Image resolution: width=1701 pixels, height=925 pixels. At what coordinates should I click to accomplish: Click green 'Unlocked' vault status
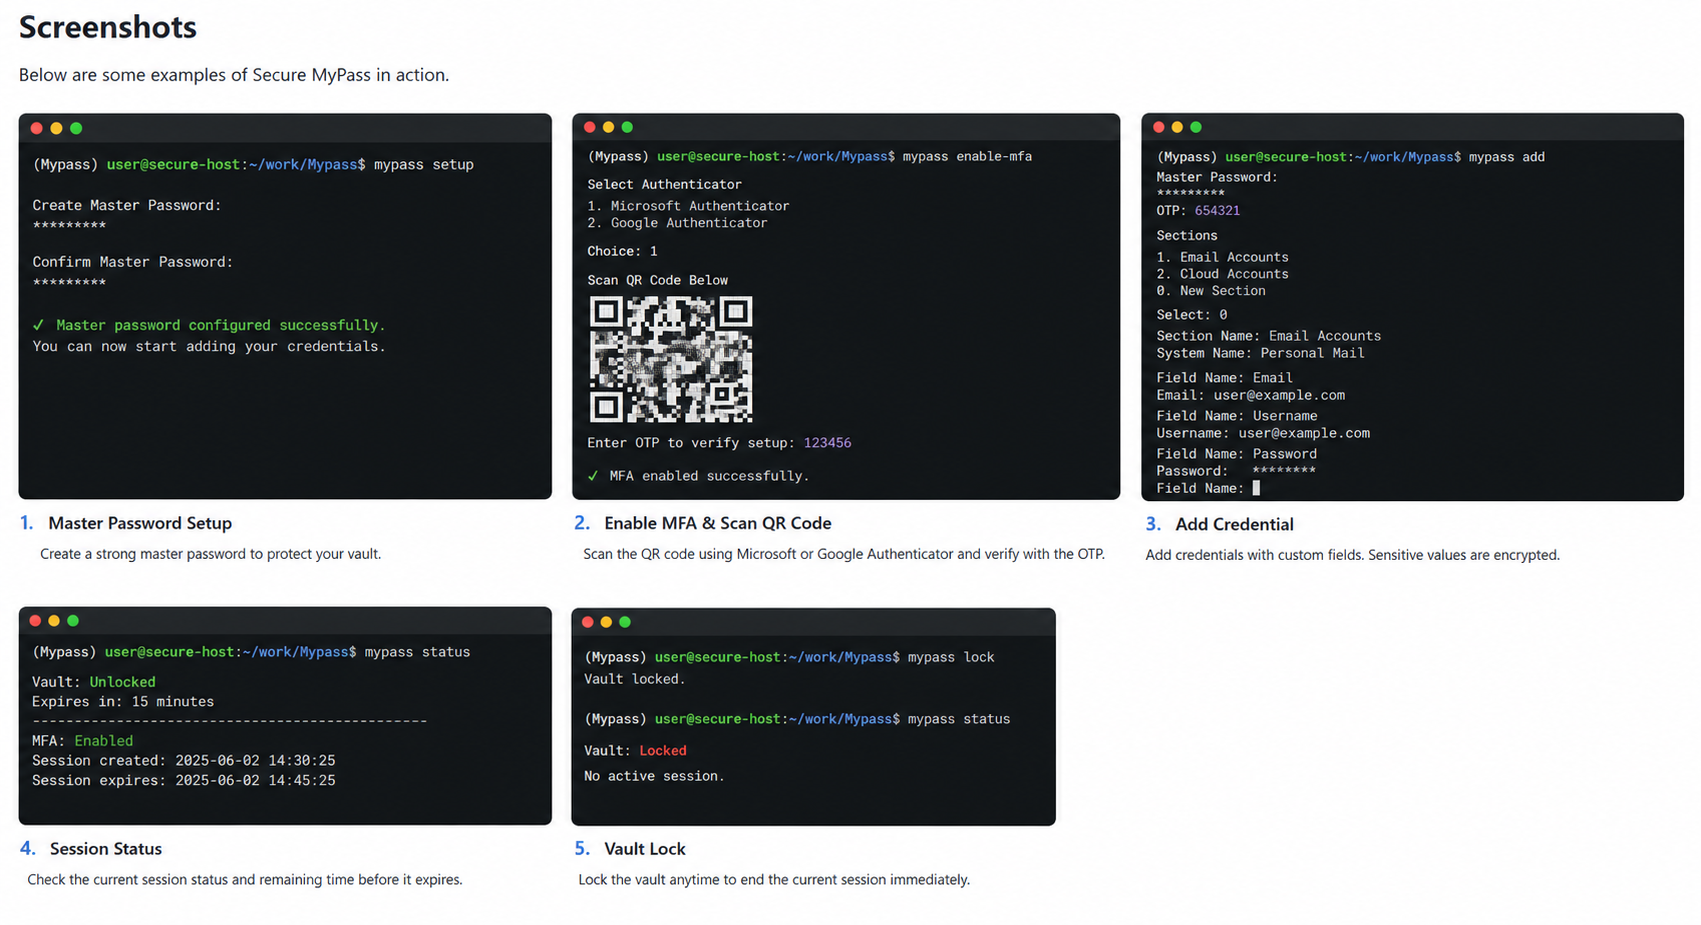122,682
